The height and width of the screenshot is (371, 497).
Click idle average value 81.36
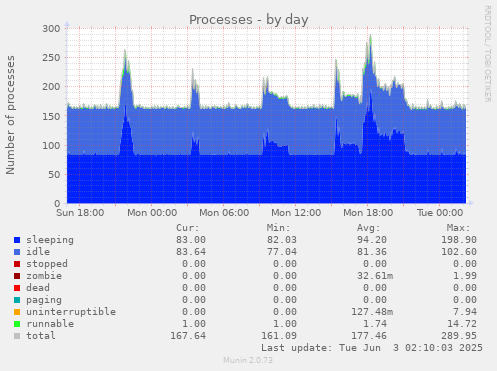[372, 252]
